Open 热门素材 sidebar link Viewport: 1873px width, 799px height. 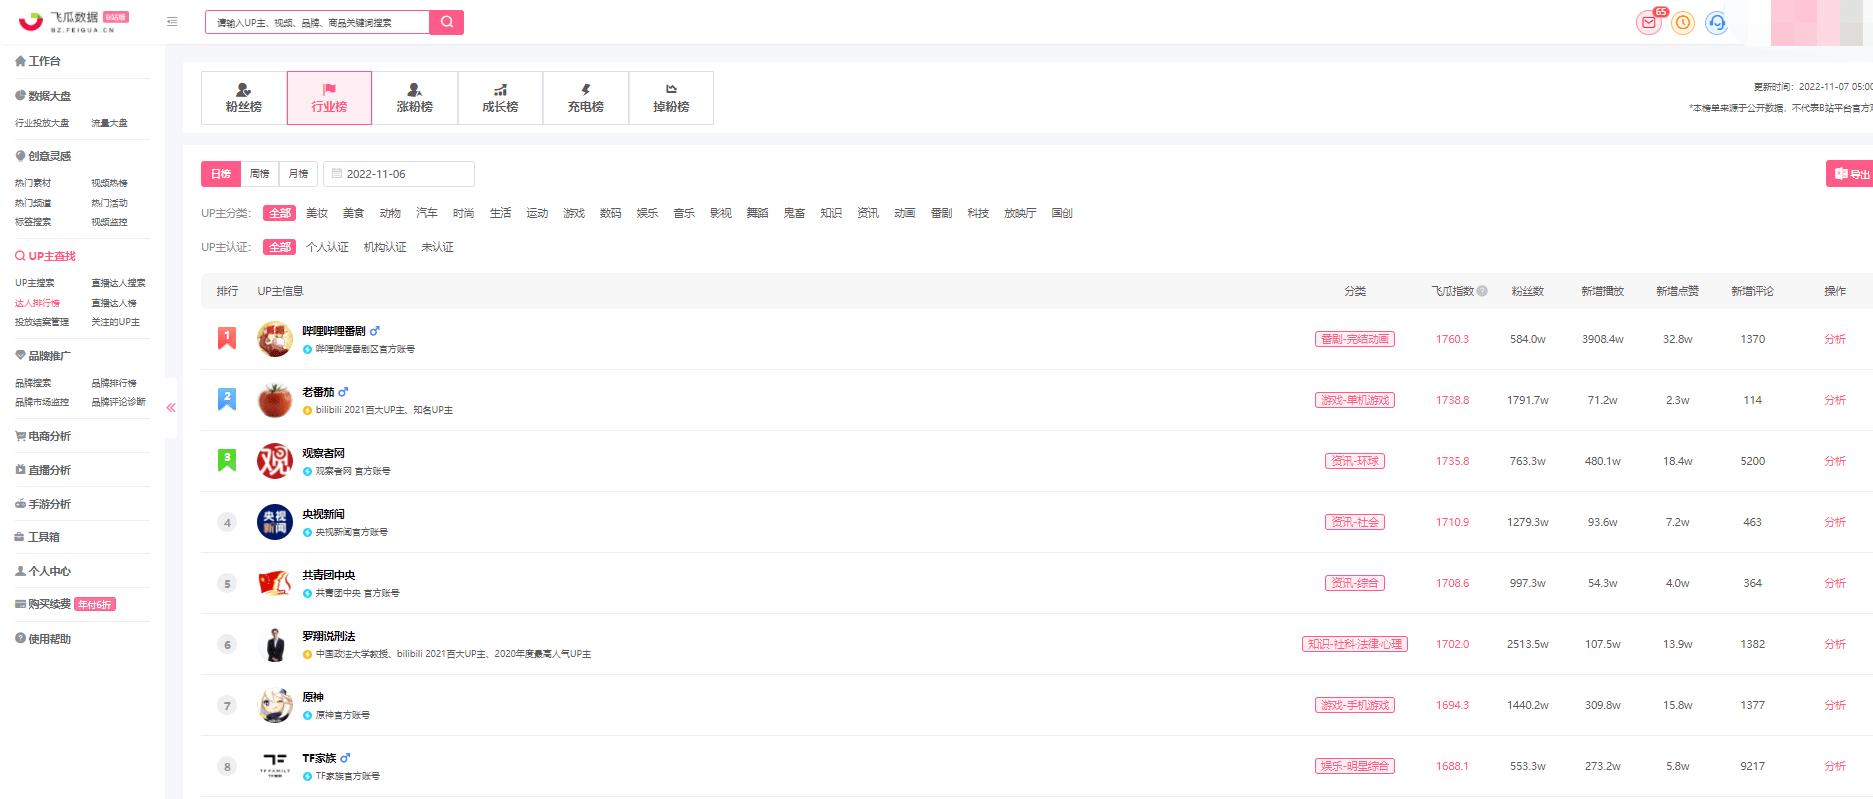[33, 183]
